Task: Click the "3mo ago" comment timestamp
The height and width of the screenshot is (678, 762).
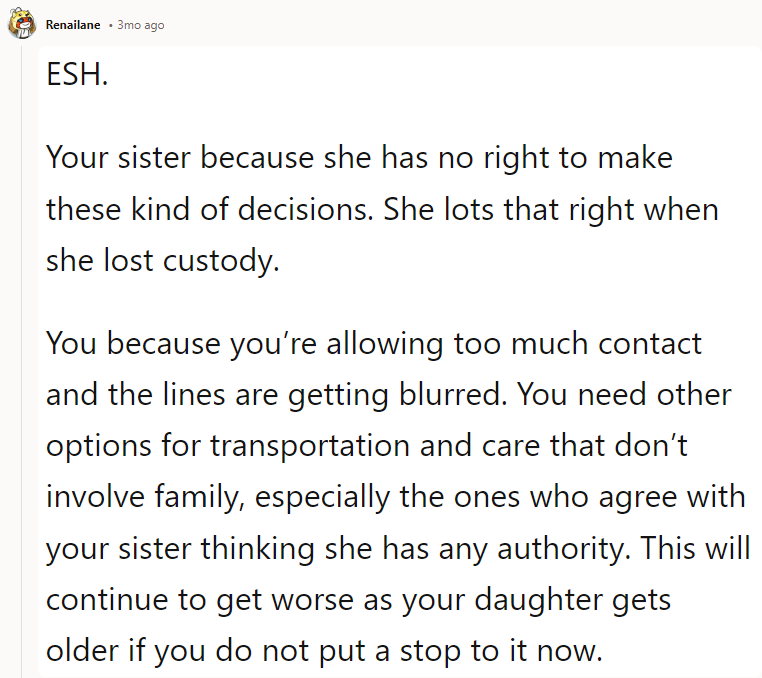Action: (x=141, y=25)
